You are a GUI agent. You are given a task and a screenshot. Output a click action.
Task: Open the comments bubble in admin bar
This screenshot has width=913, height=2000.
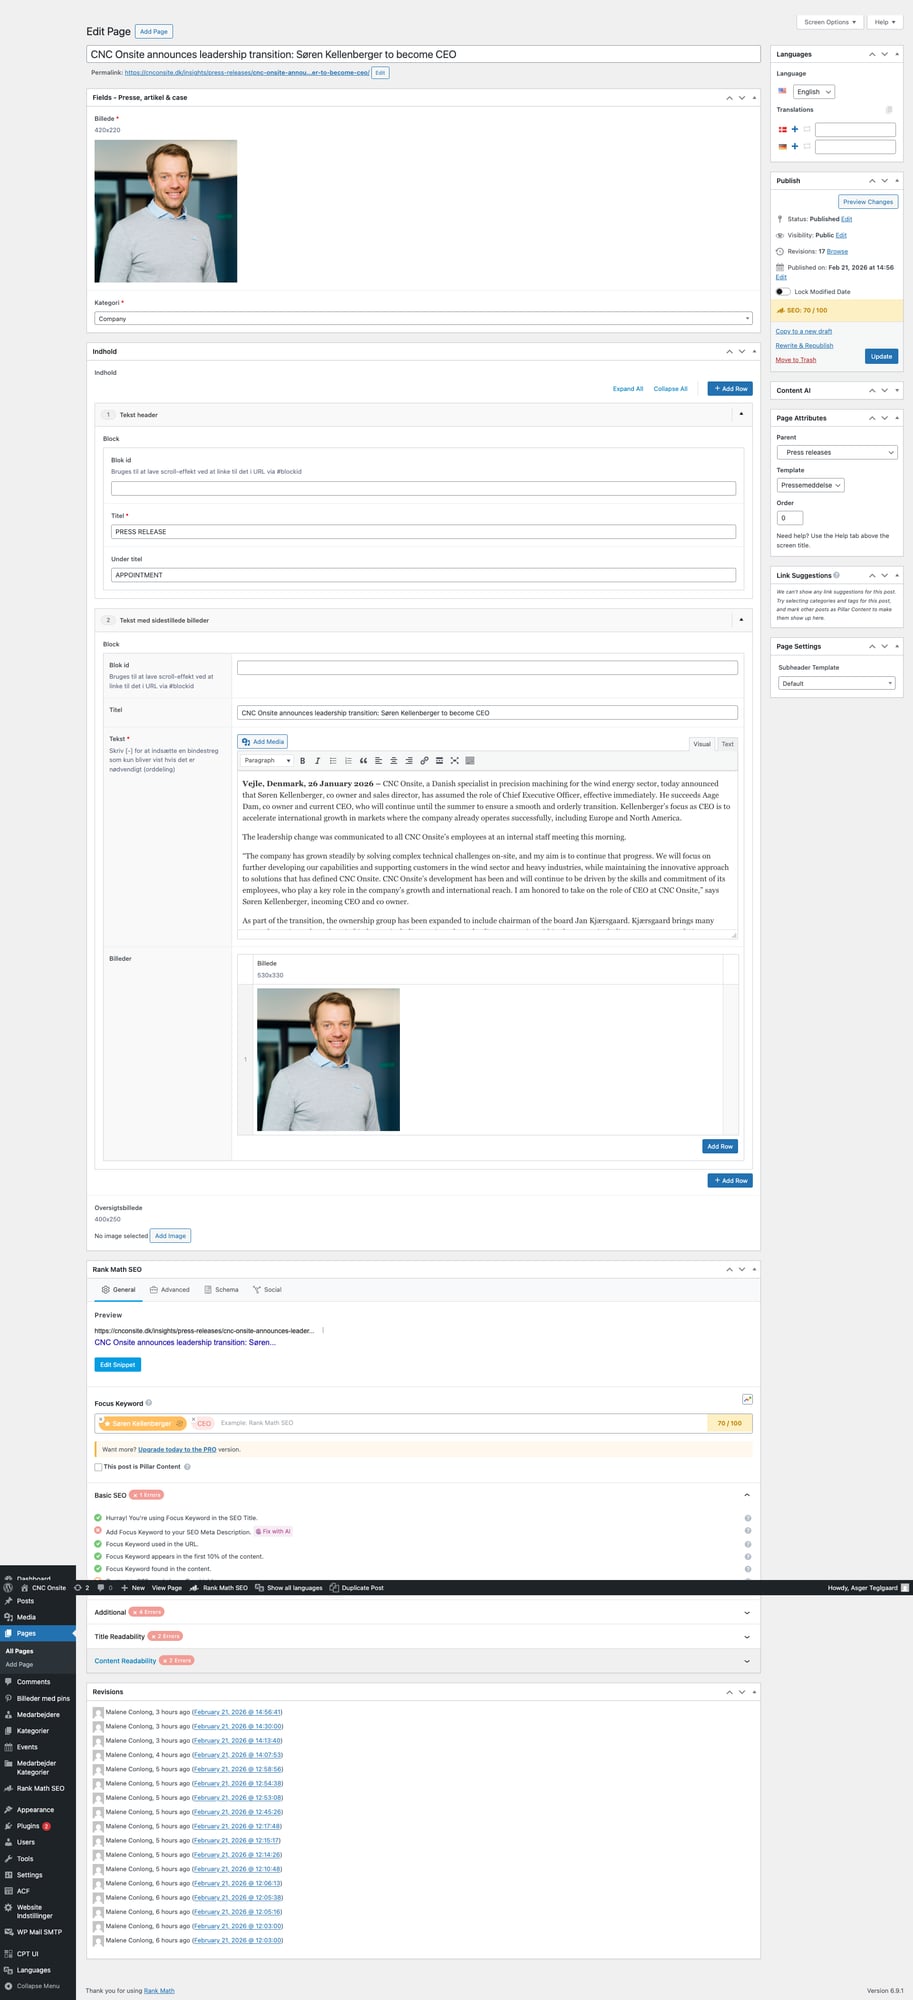(105, 1587)
